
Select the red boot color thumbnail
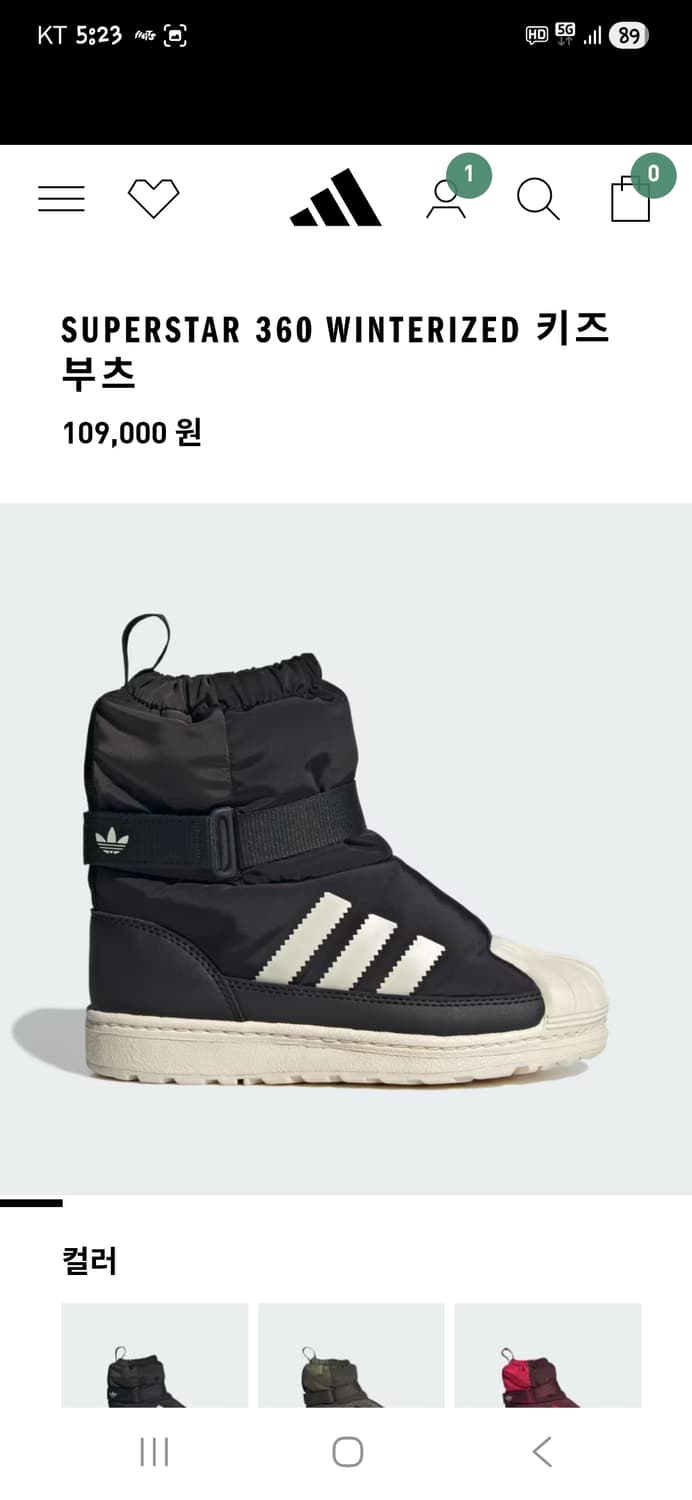point(548,1355)
